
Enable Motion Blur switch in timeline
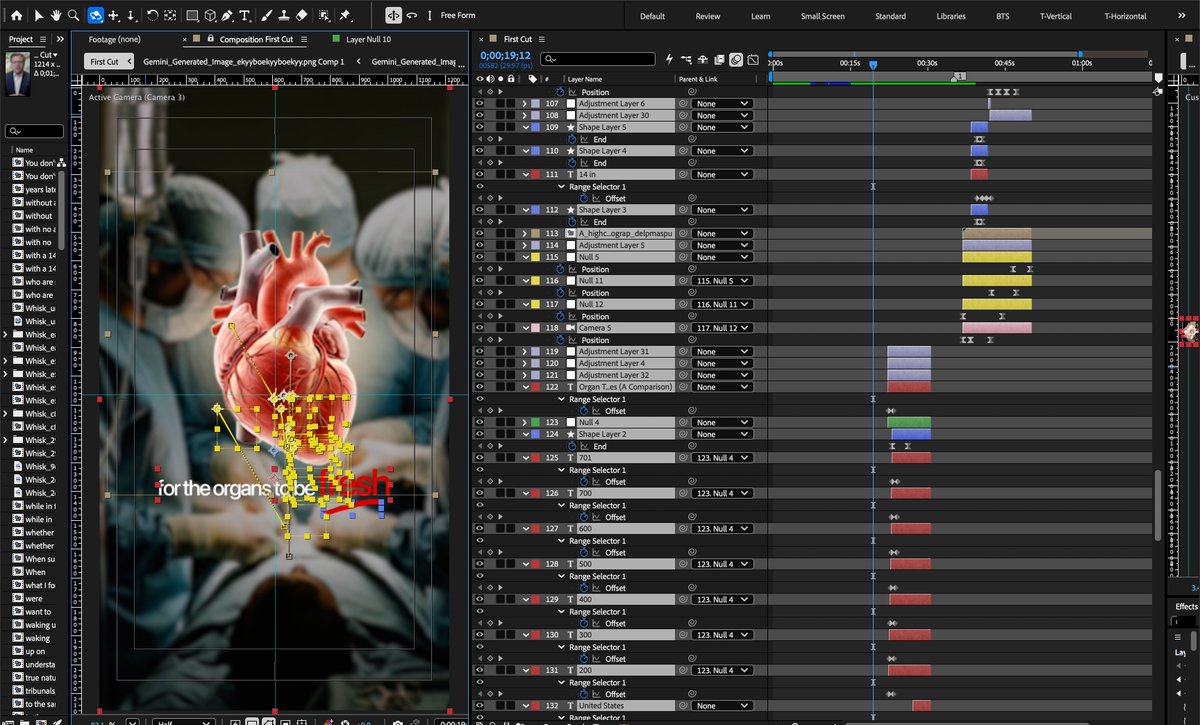(735, 59)
